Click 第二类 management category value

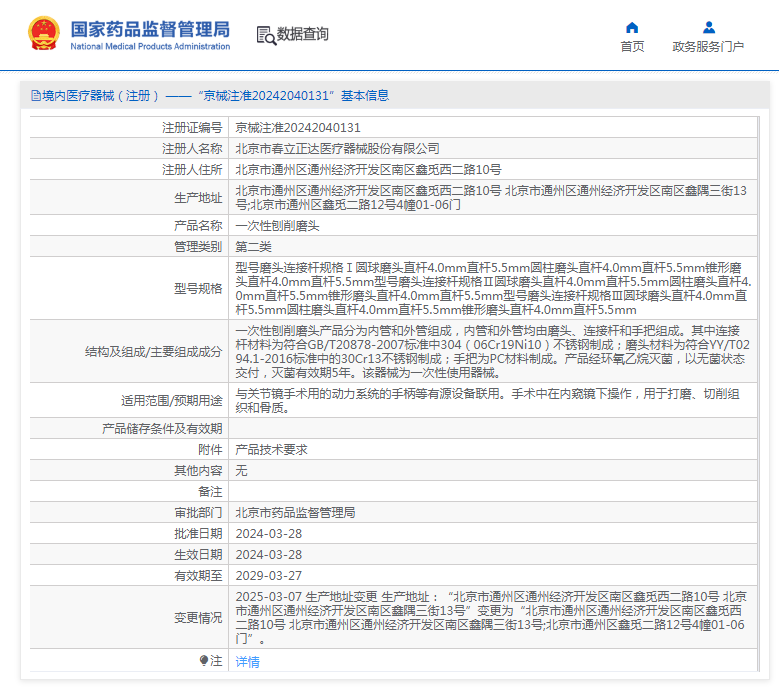pyautogui.click(x=253, y=247)
